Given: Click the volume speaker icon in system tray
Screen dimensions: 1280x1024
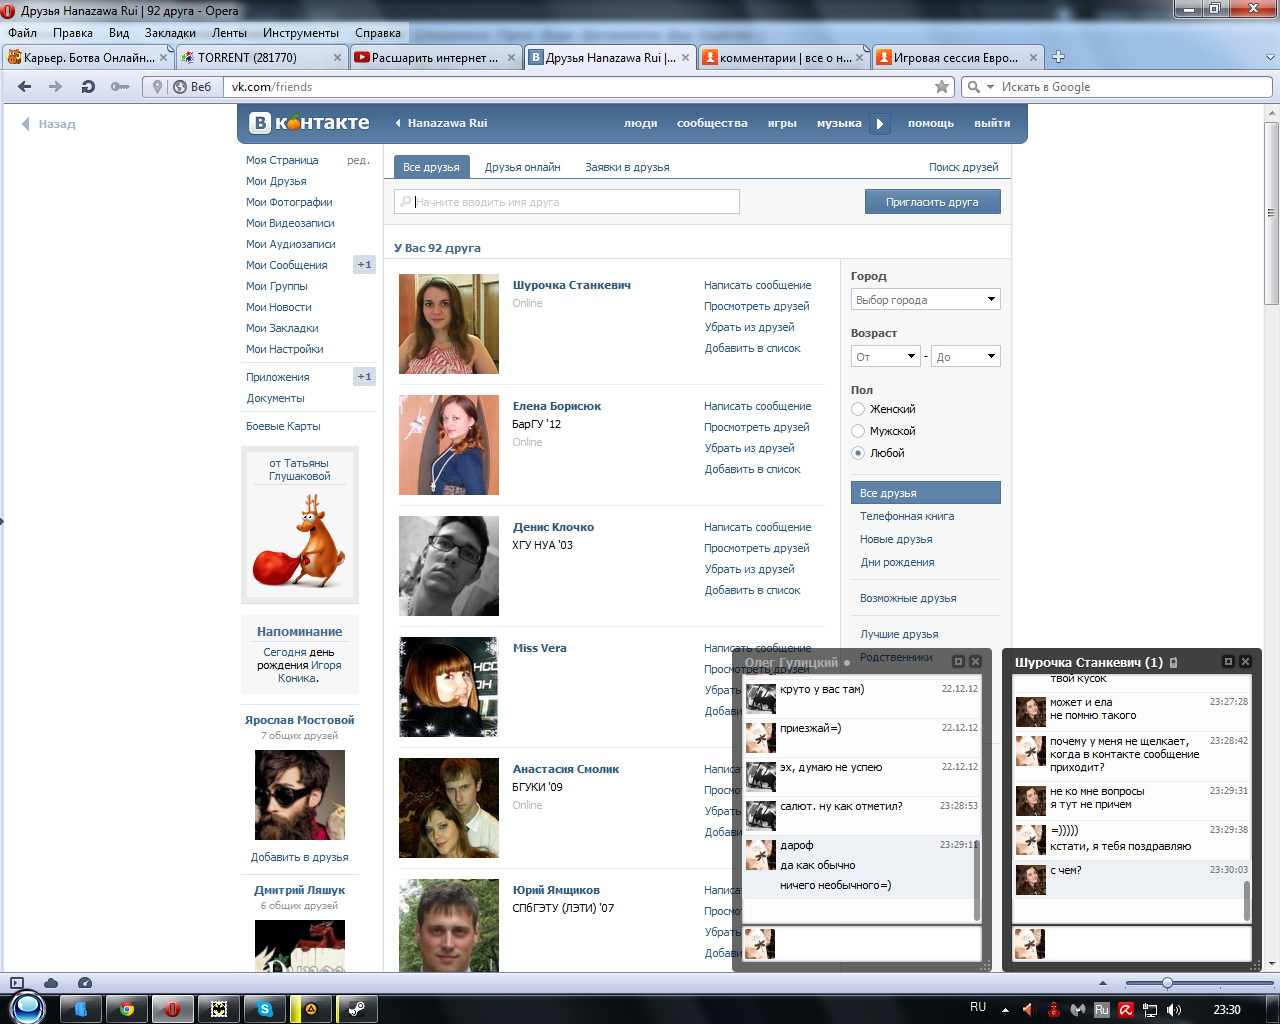Looking at the screenshot, I should pyautogui.click(x=1174, y=1010).
